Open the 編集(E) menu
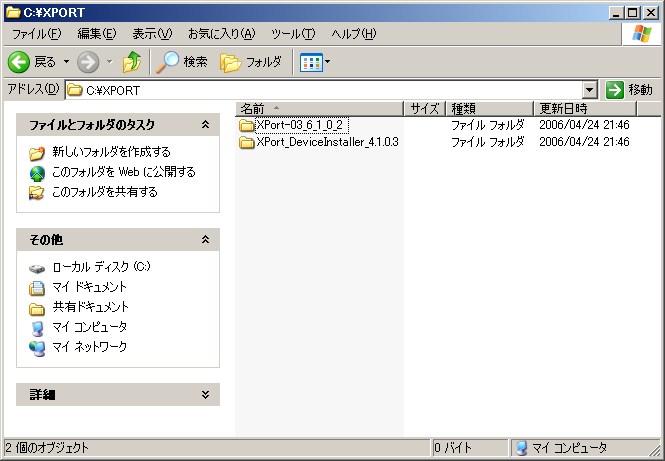This screenshot has height=461, width=665. pos(97,34)
